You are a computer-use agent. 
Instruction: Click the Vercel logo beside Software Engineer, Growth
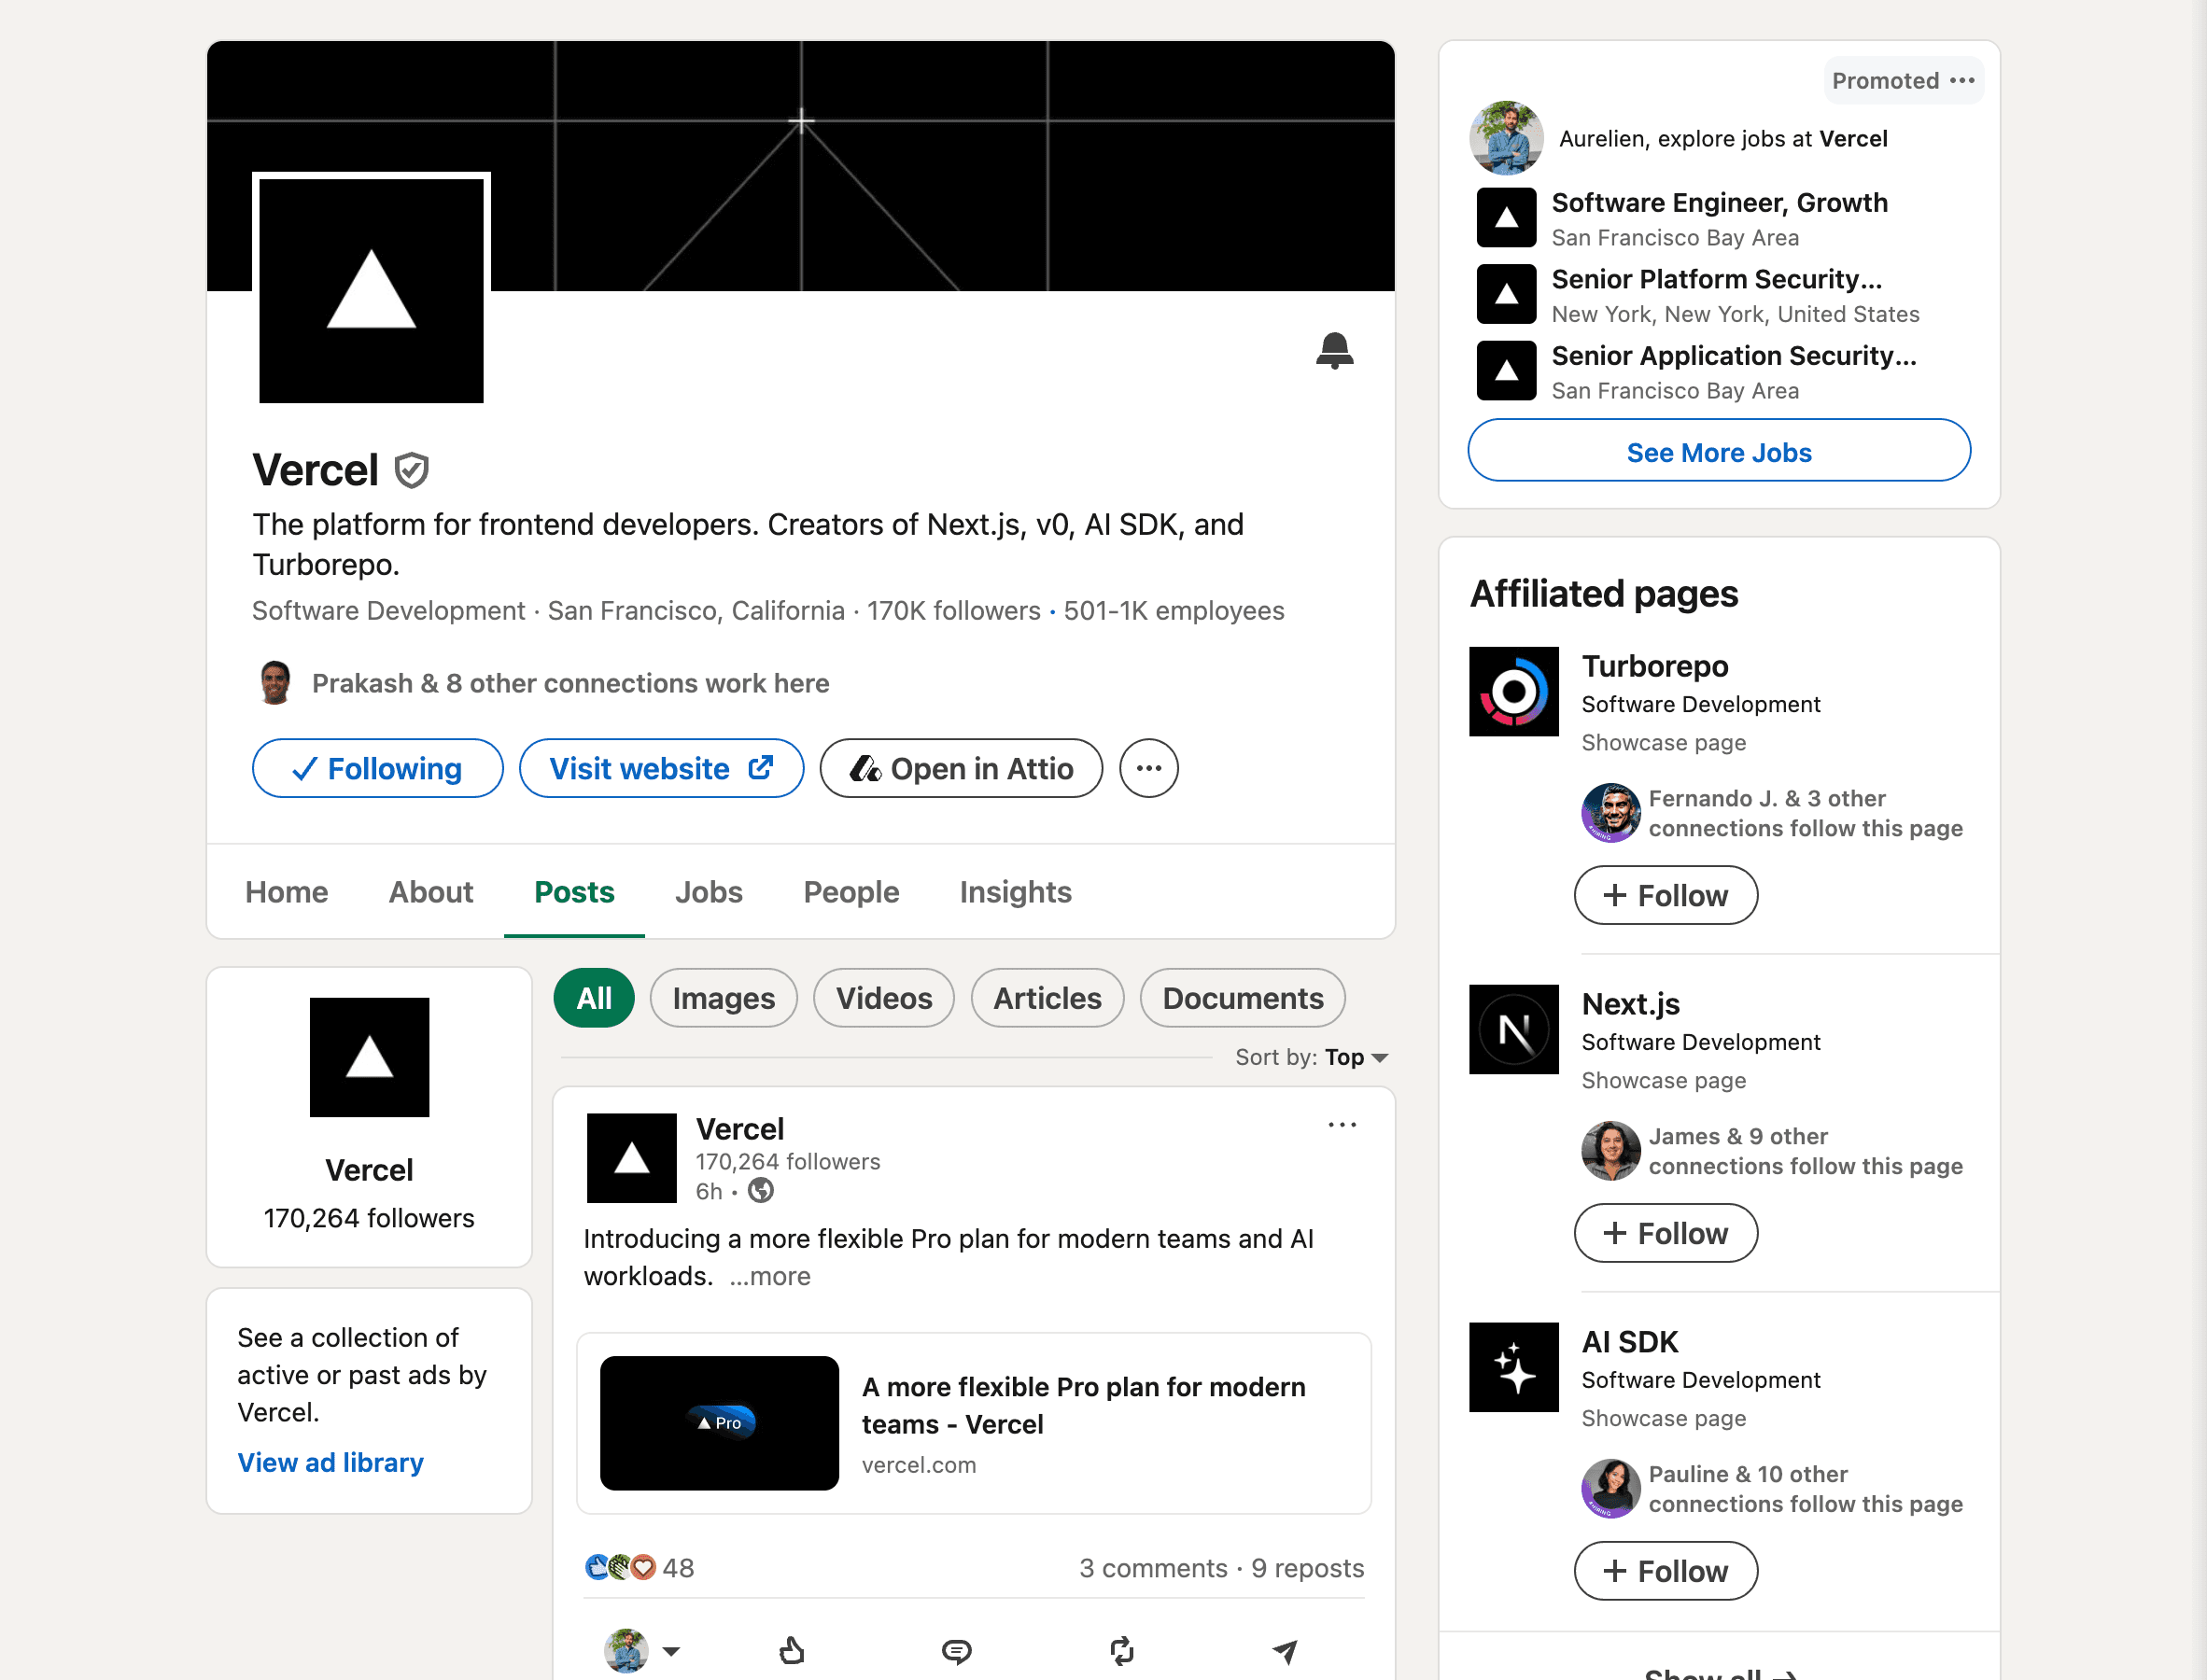[1506, 218]
